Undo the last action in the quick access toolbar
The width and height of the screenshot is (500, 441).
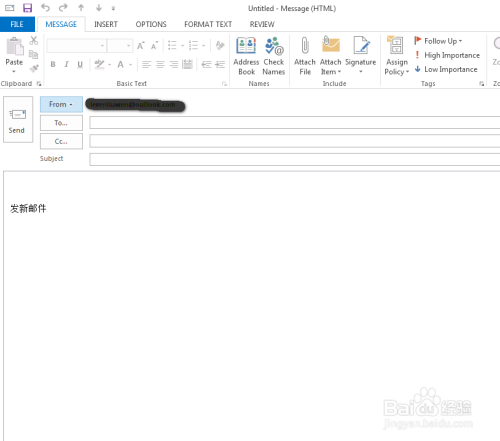pyautogui.click(x=45, y=8)
